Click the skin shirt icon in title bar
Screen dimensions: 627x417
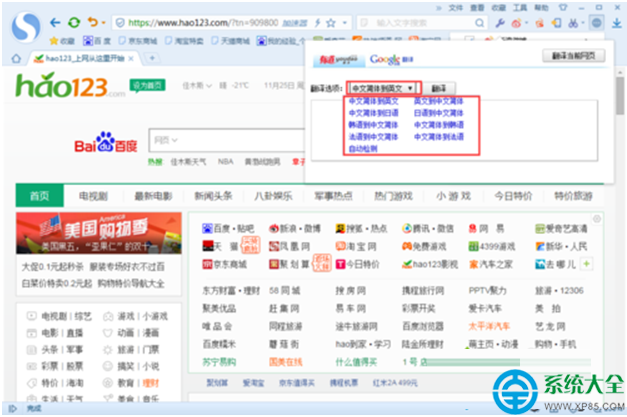563,8
